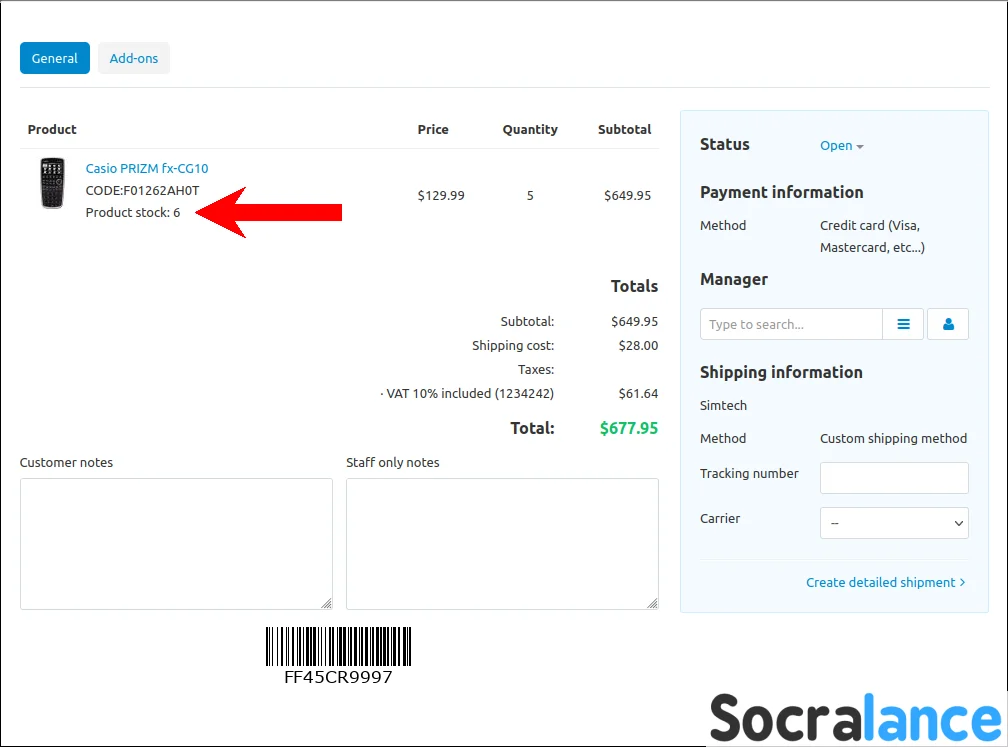Click the green Total amount $677.95
1008x747 pixels.
click(628, 428)
